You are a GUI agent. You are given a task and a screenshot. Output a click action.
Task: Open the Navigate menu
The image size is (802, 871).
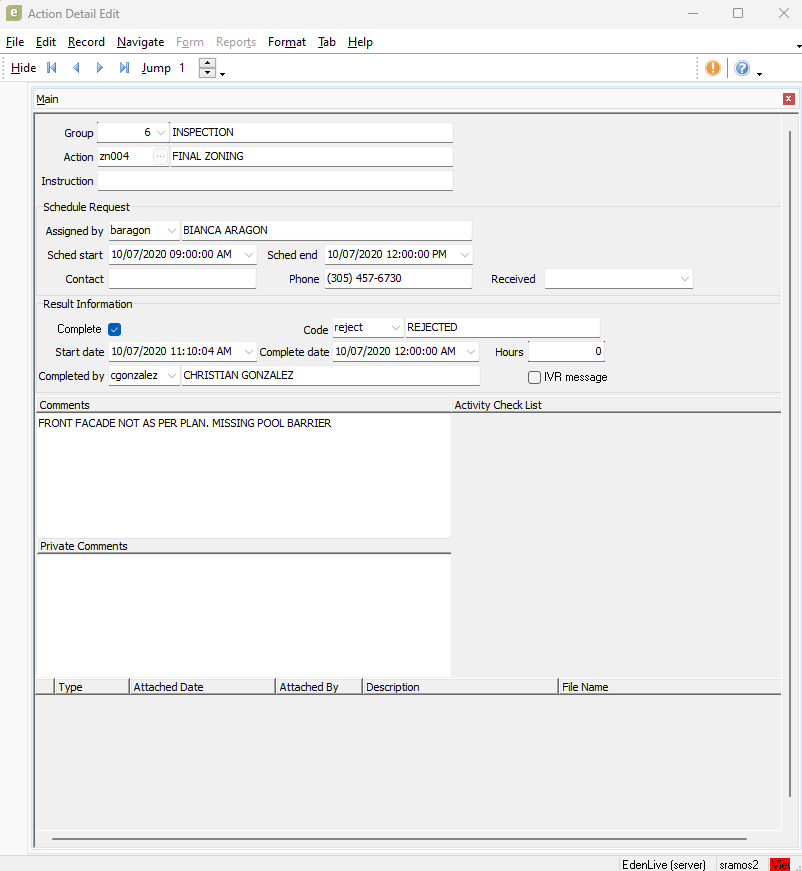[x=140, y=42]
